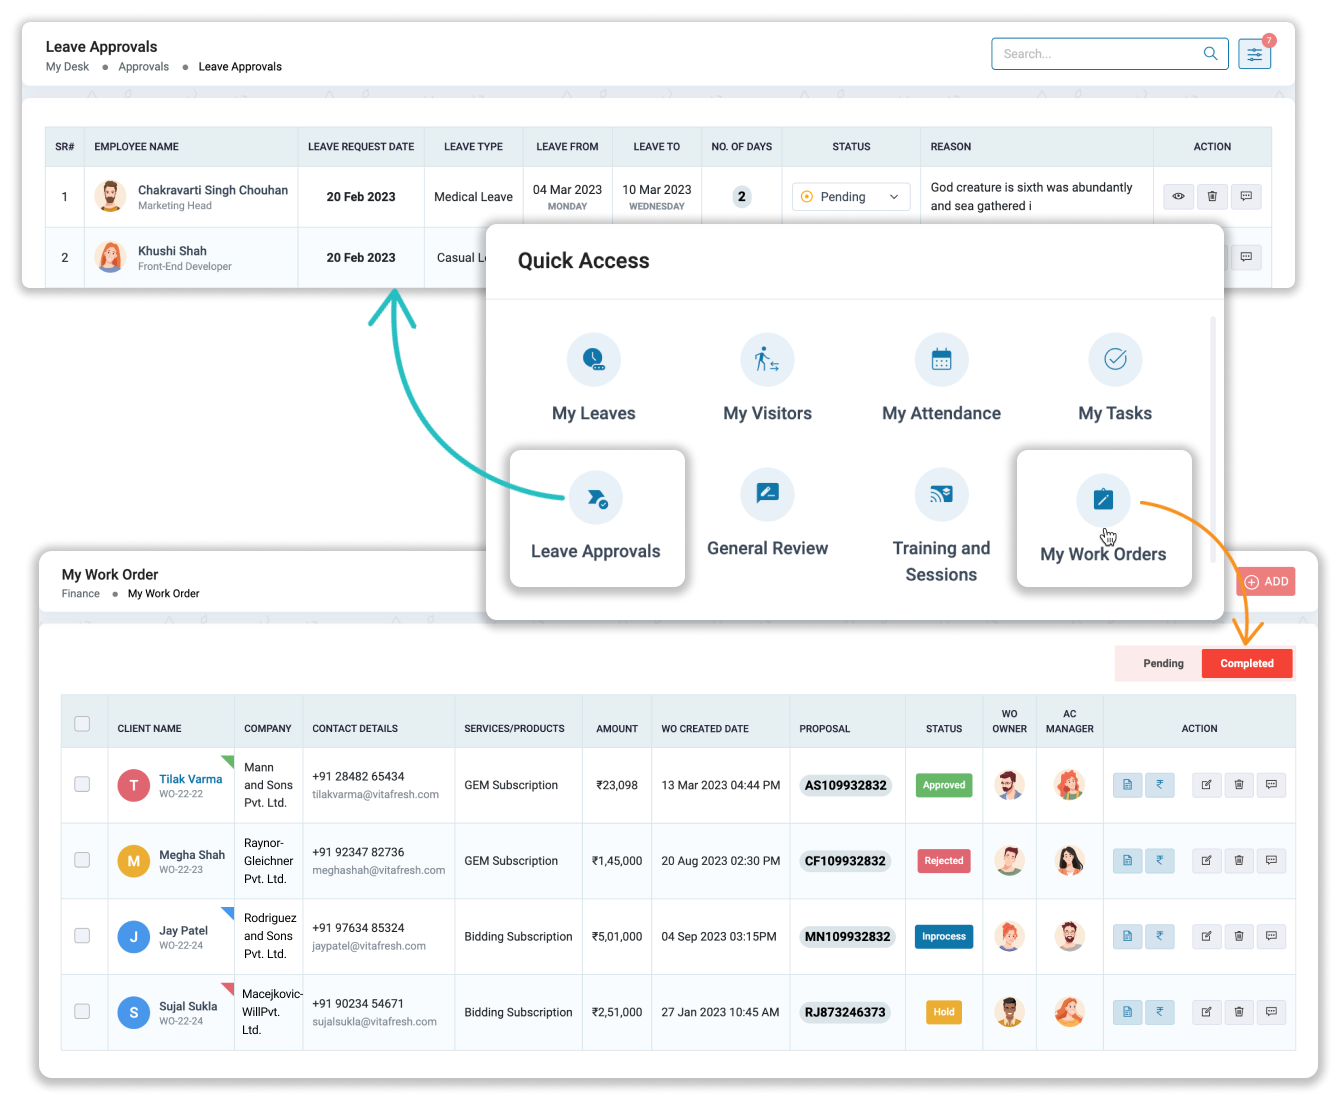Screen dimensions: 1340x1100
Task: Open My Tasks checkmark icon
Action: pos(1115,360)
